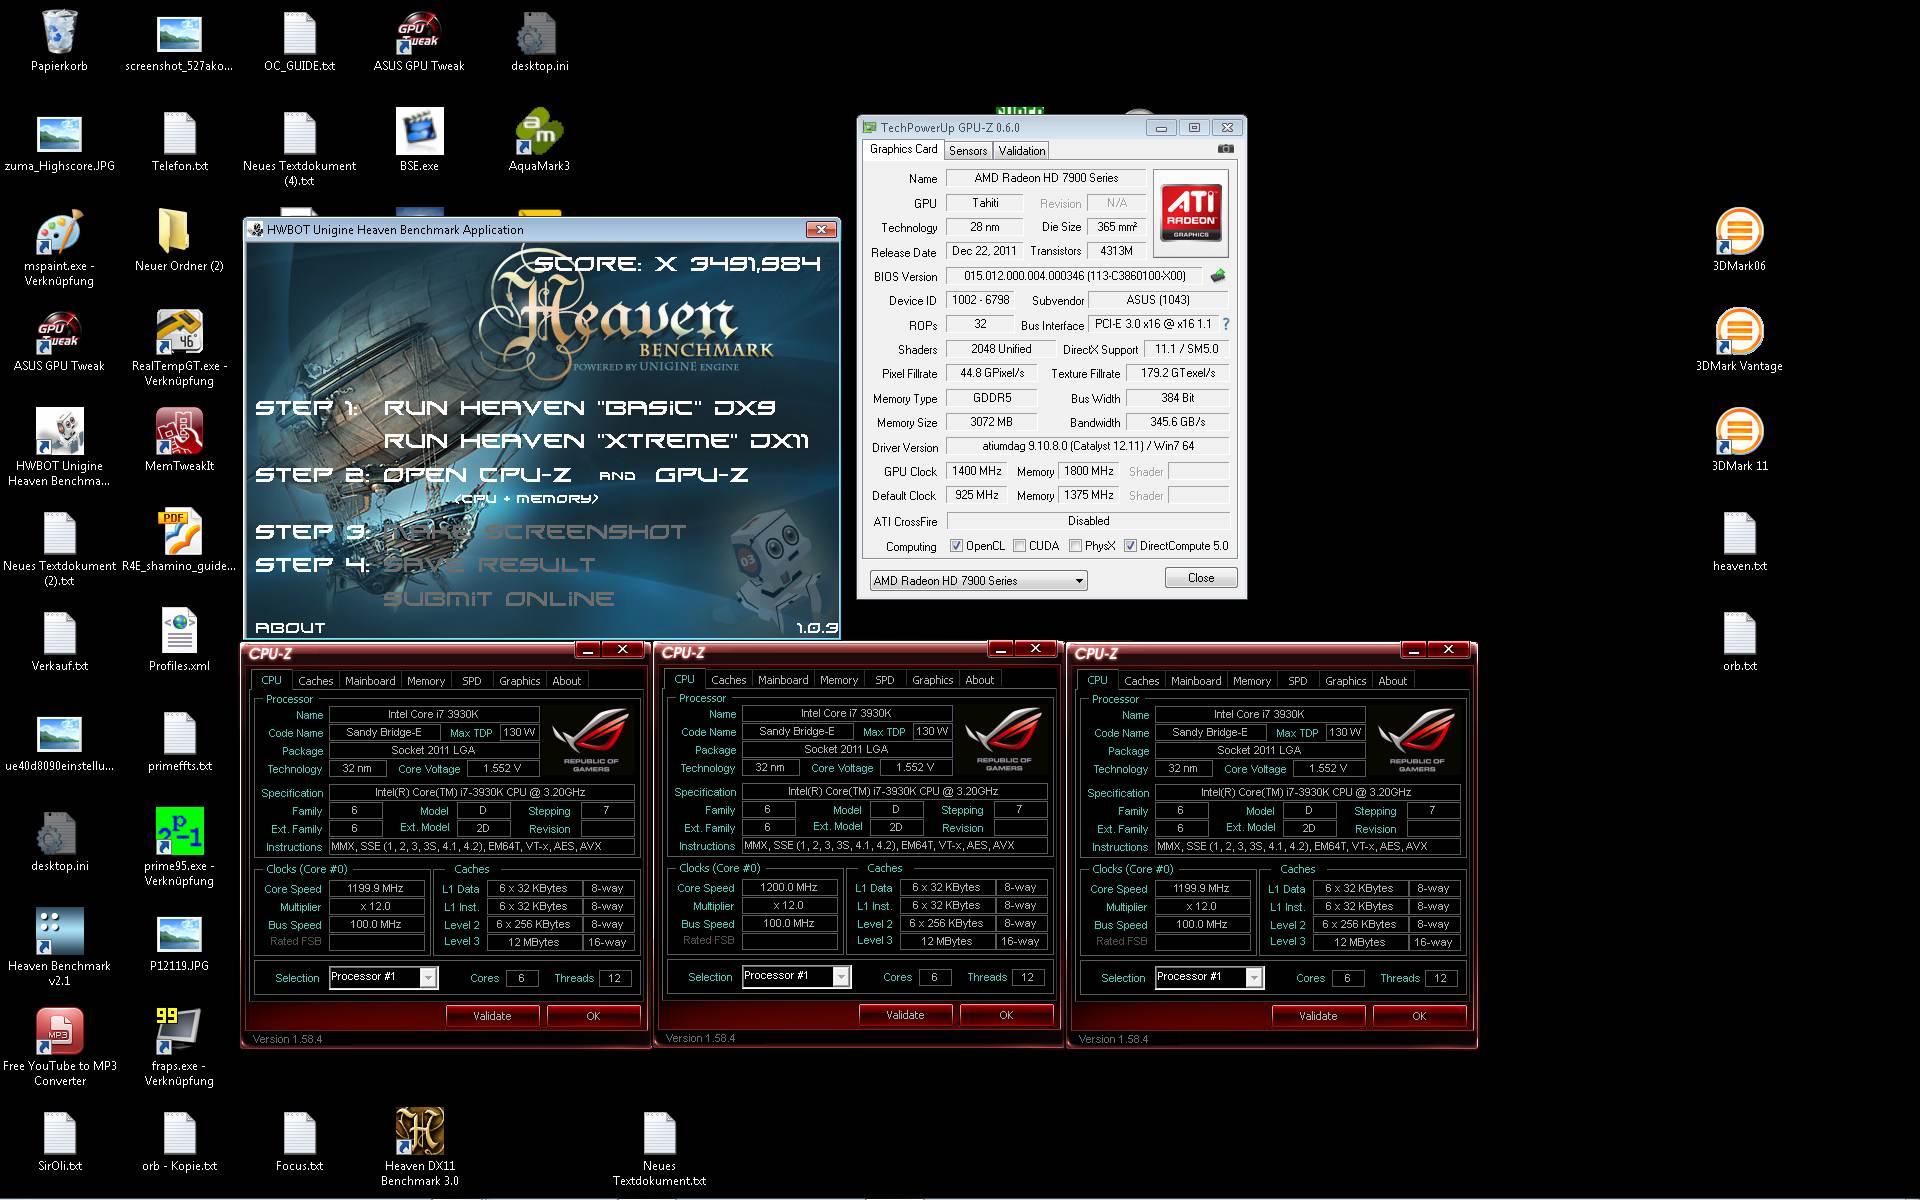Minimize the left CPU-Z window
The width and height of the screenshot is (1920, 1200).
pos(587,650)
